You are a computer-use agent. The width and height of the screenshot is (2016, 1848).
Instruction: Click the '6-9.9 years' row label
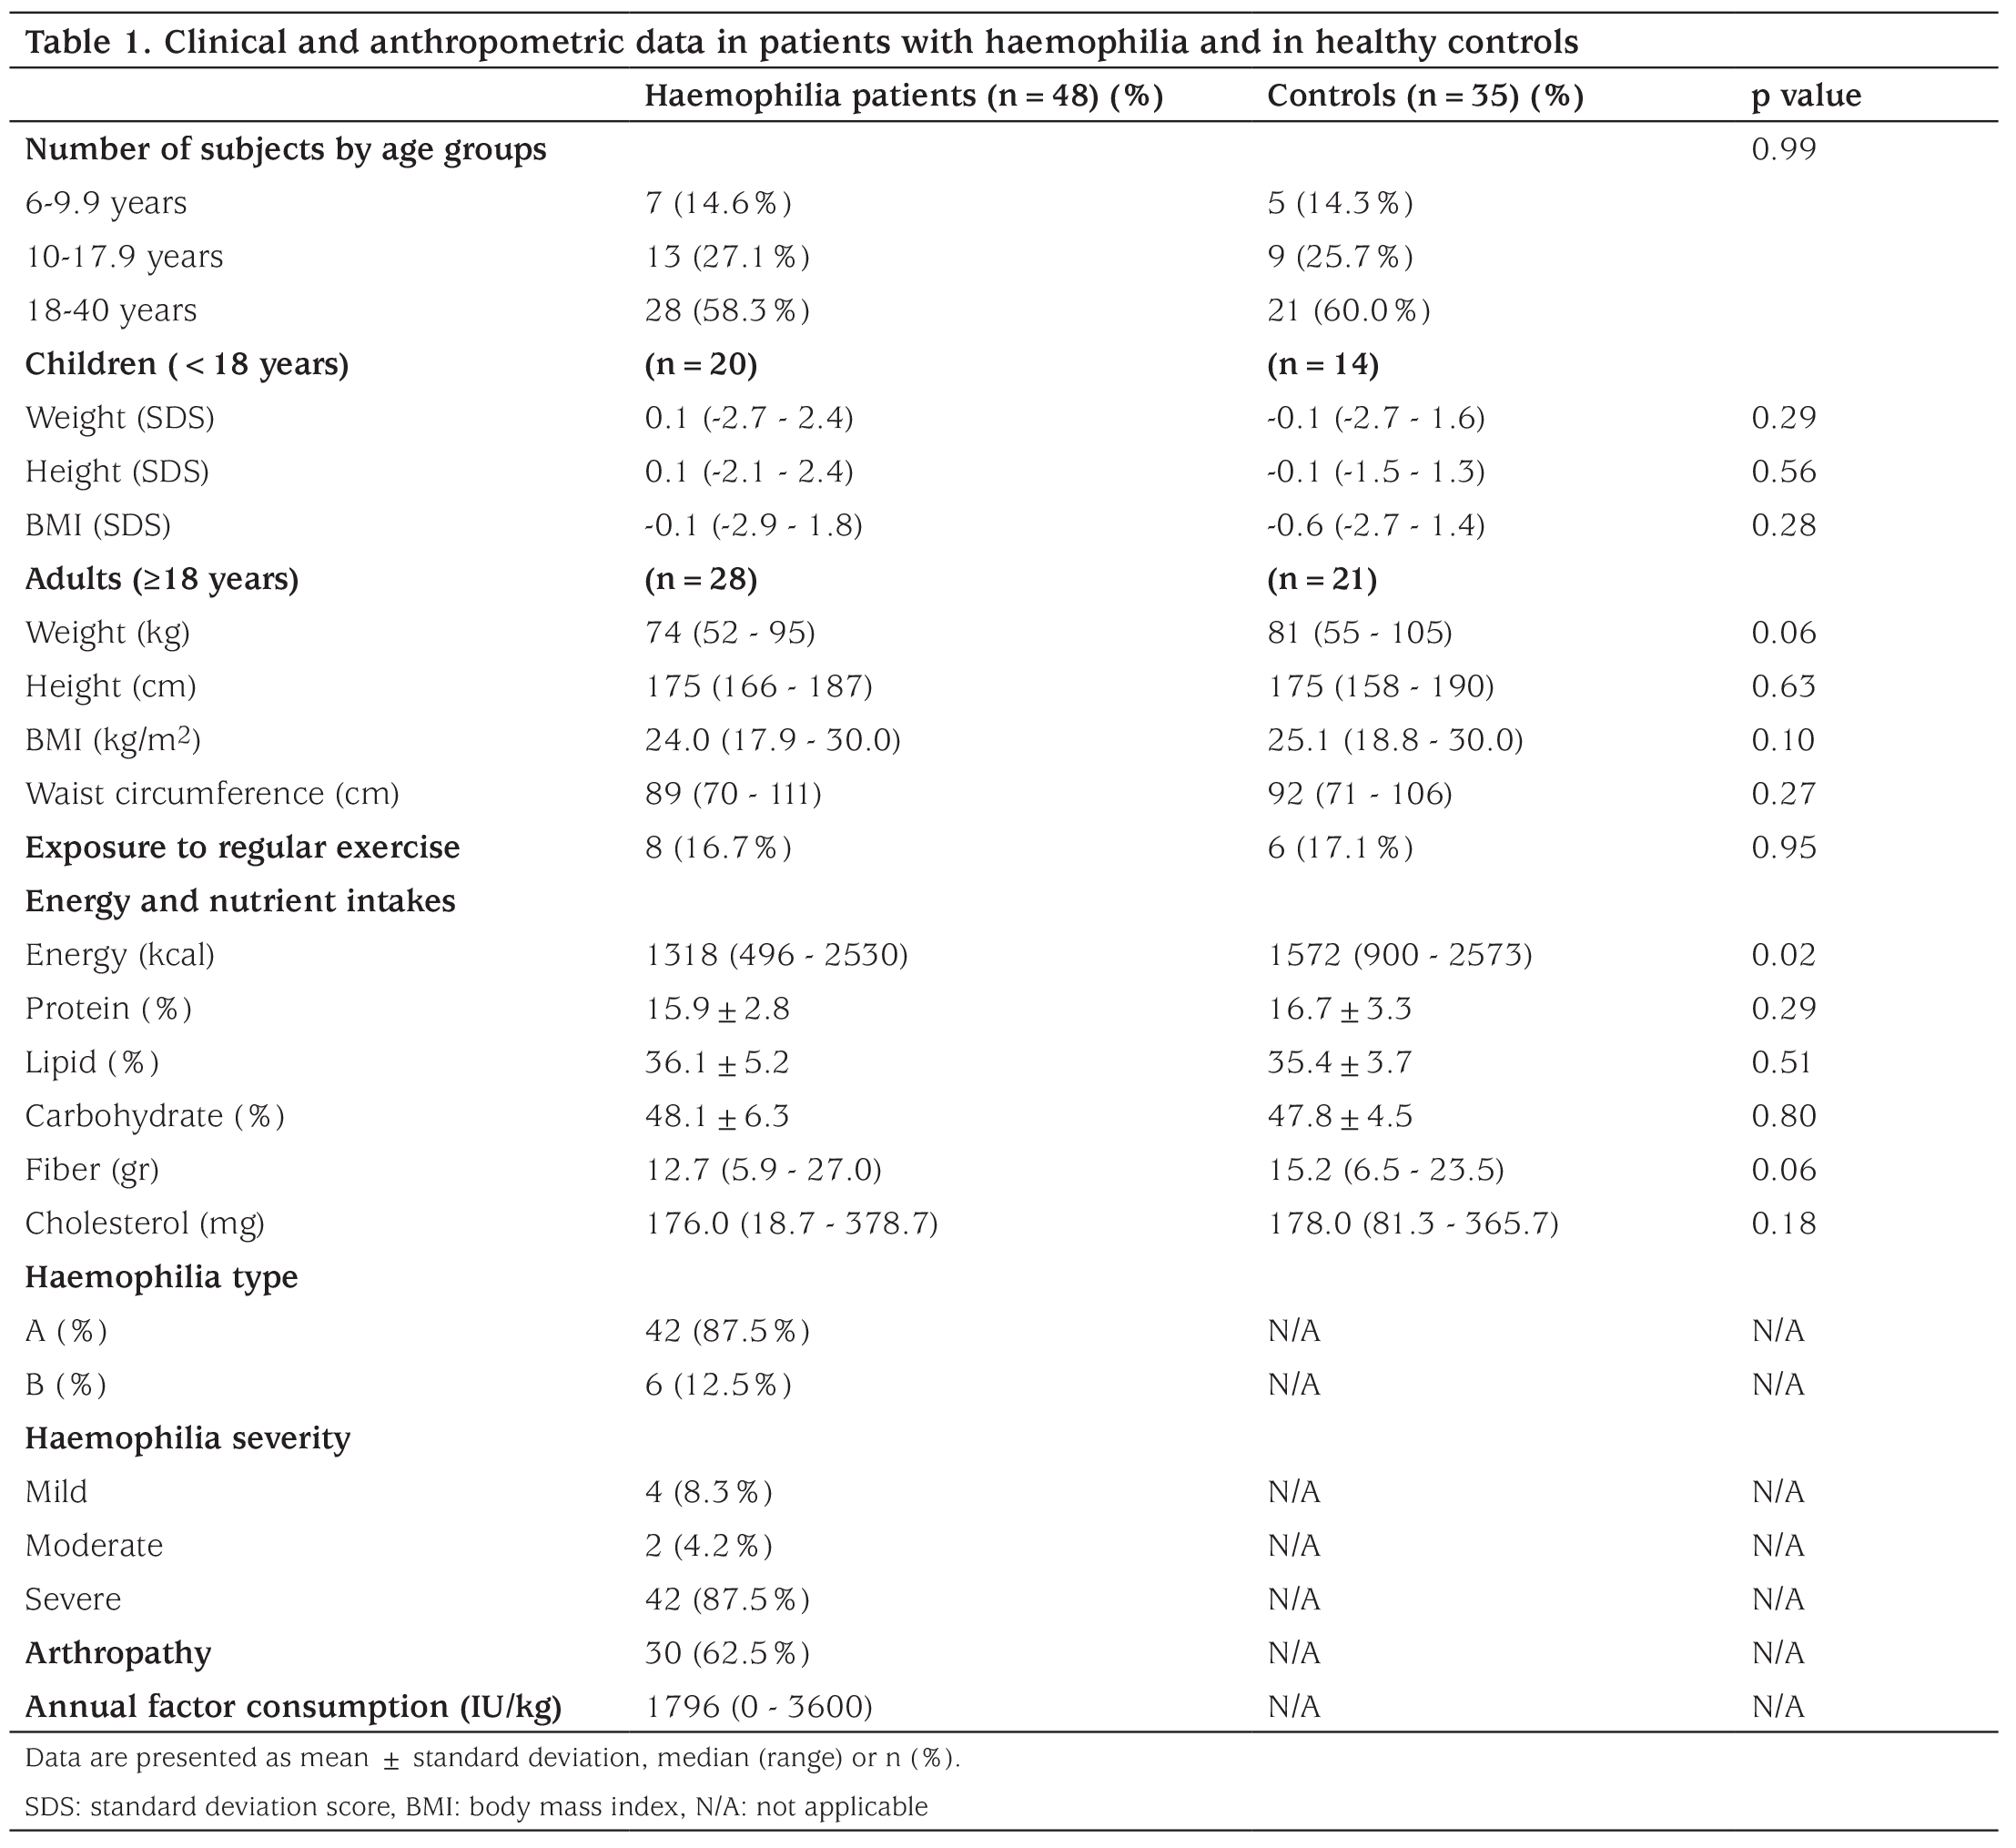(106, 204)
